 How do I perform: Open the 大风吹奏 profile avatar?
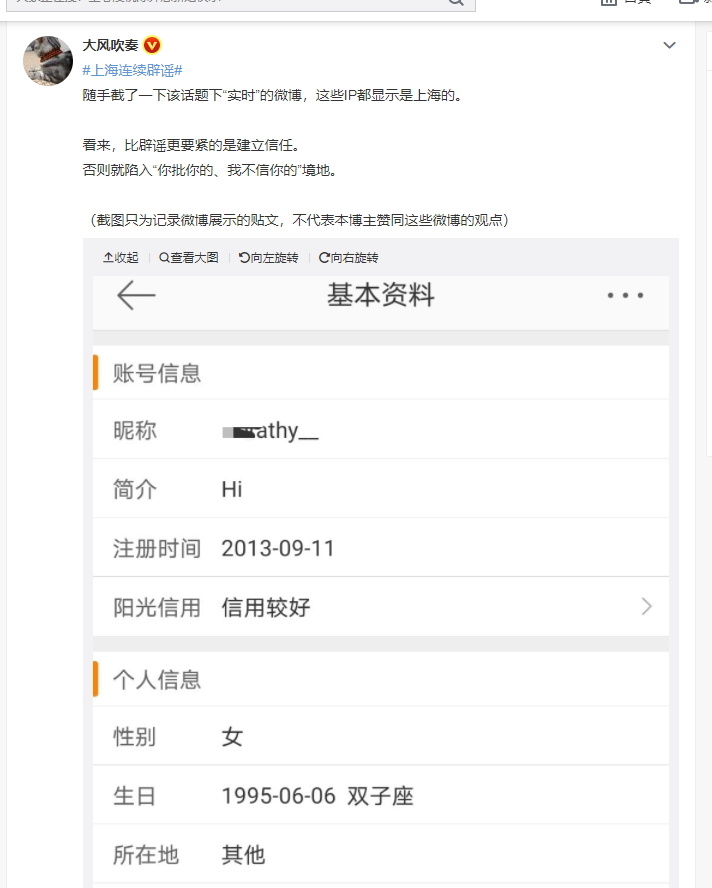(48, 61)
